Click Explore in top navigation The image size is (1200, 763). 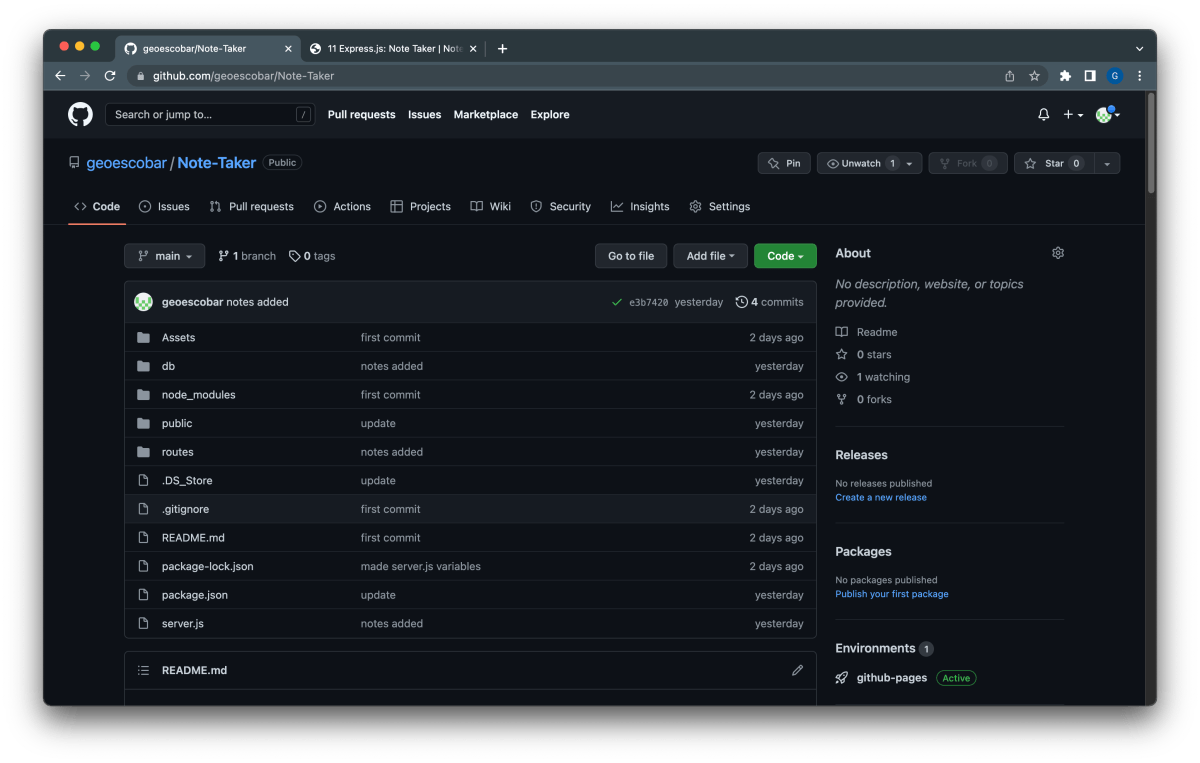550,115
